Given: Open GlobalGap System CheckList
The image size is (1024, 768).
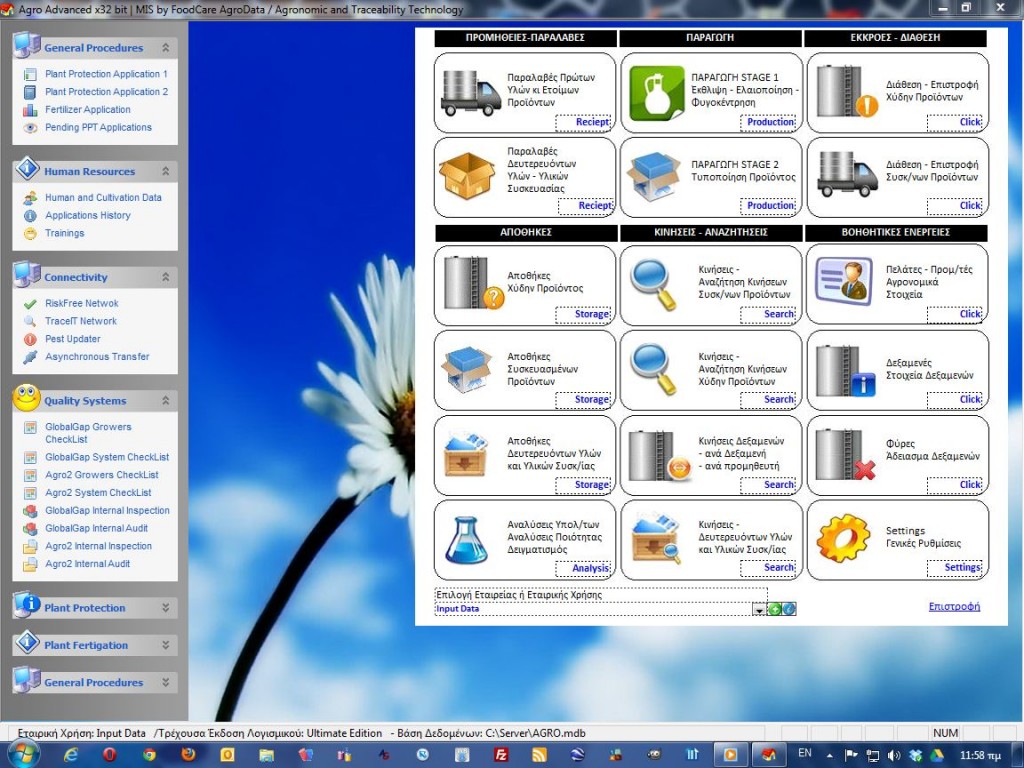Looking at the screenshot, I should 107,457.
